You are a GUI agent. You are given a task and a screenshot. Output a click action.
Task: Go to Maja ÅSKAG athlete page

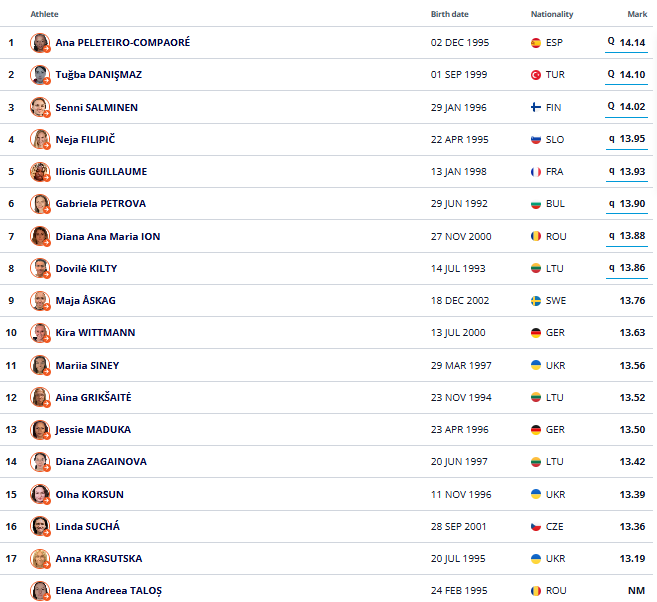pyautogui.click(x=87, y=301)
